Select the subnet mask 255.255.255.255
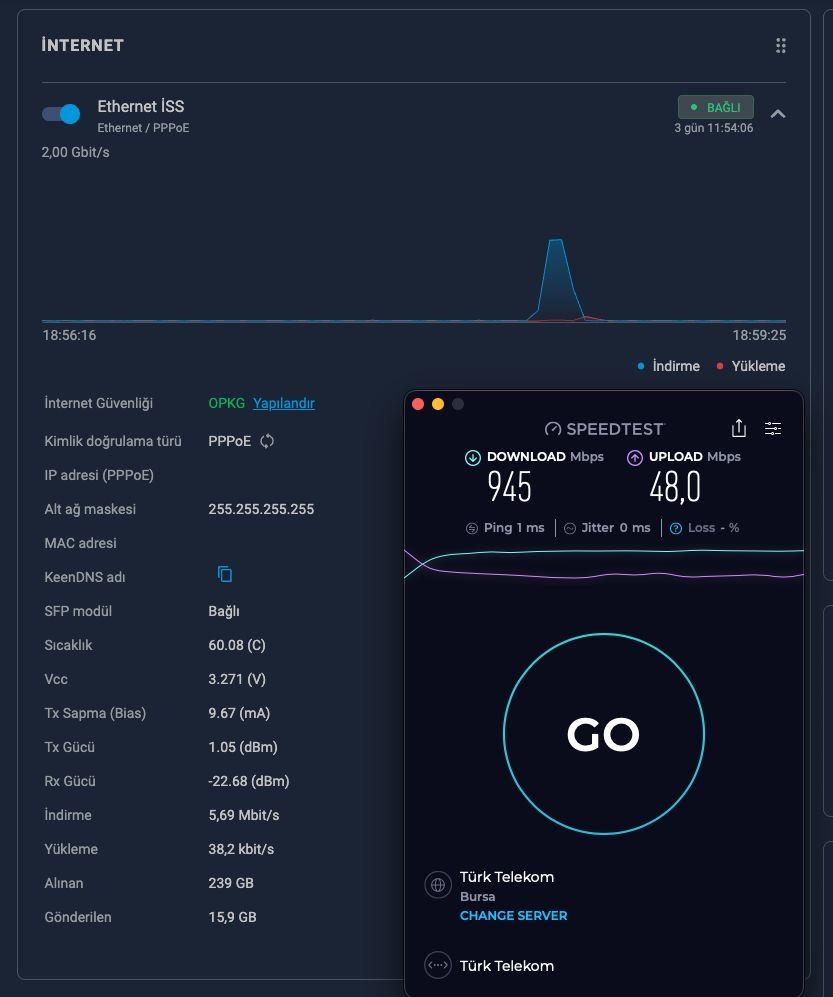The height and width of the screenshot is (997, 833). pos(261,509)
